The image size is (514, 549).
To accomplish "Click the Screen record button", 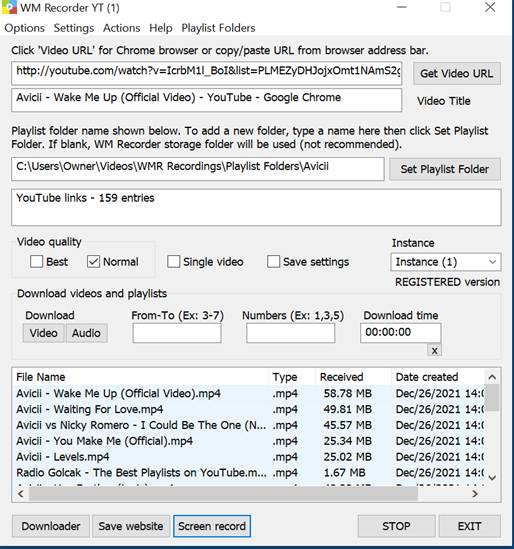I will tap(212, 526).
